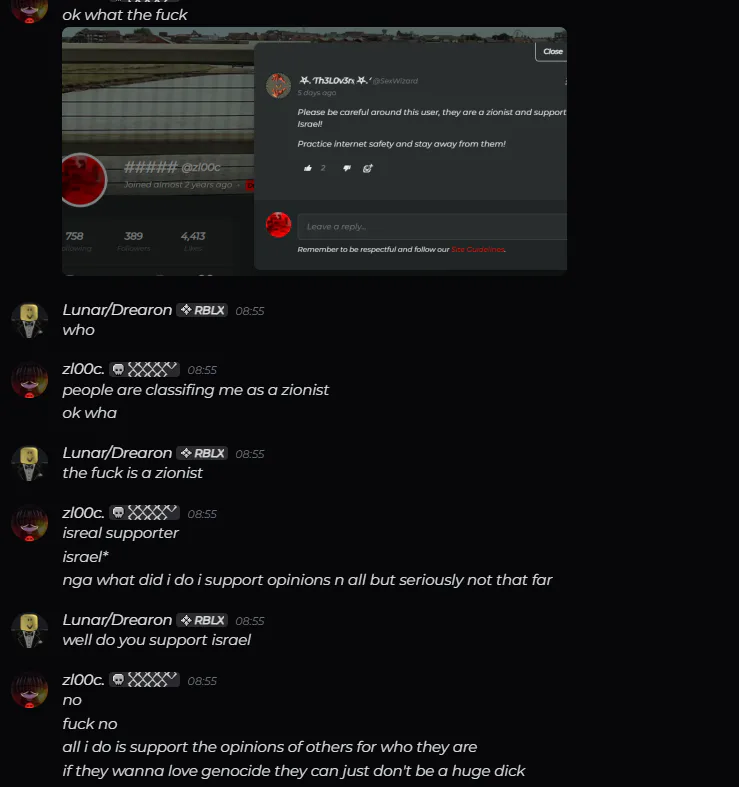The image size is (739, 787).
Task: Click the Lunar/Drearon username above 'the fuck is a zionist'
Action: coord(117,453)
